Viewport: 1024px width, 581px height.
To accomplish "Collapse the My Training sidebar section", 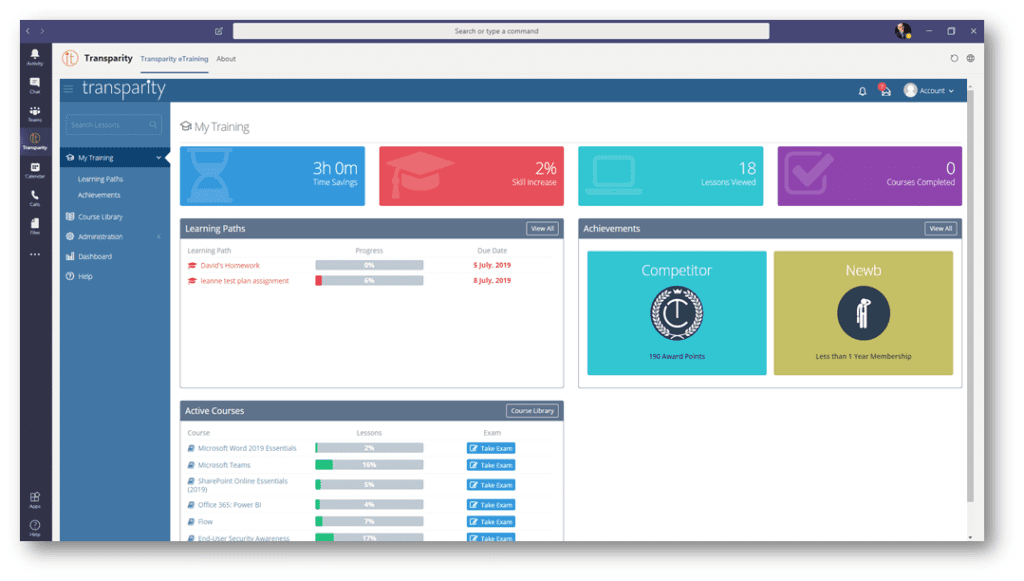I will coord(158,158).
